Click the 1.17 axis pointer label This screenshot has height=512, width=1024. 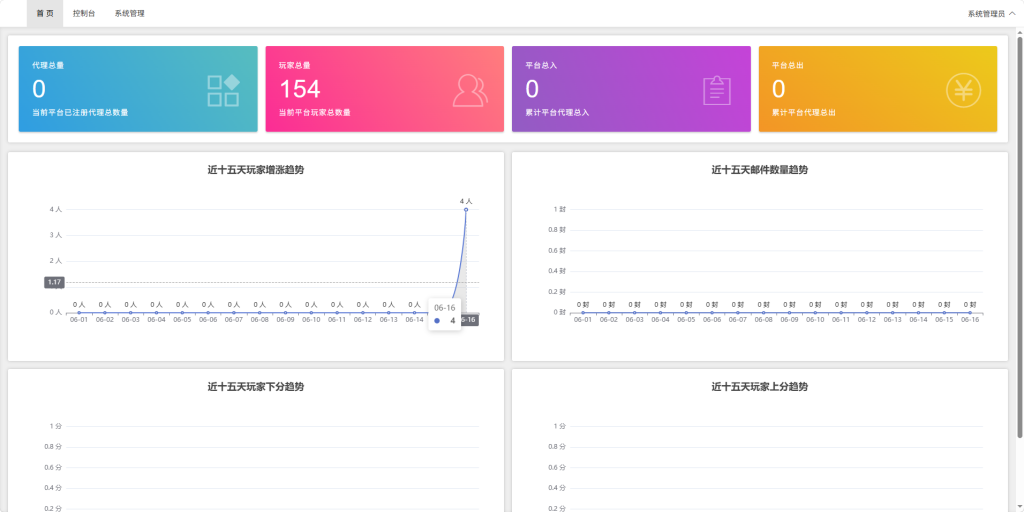click(54, 282)
